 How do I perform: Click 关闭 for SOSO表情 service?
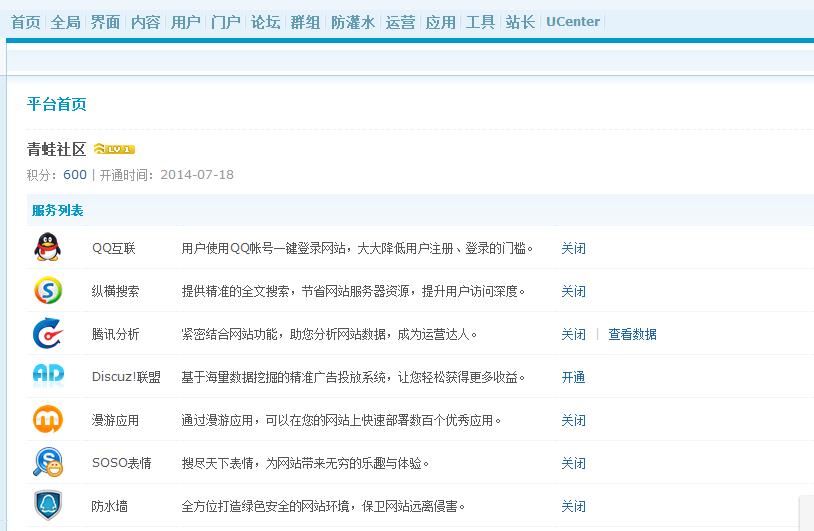point(573,464)
